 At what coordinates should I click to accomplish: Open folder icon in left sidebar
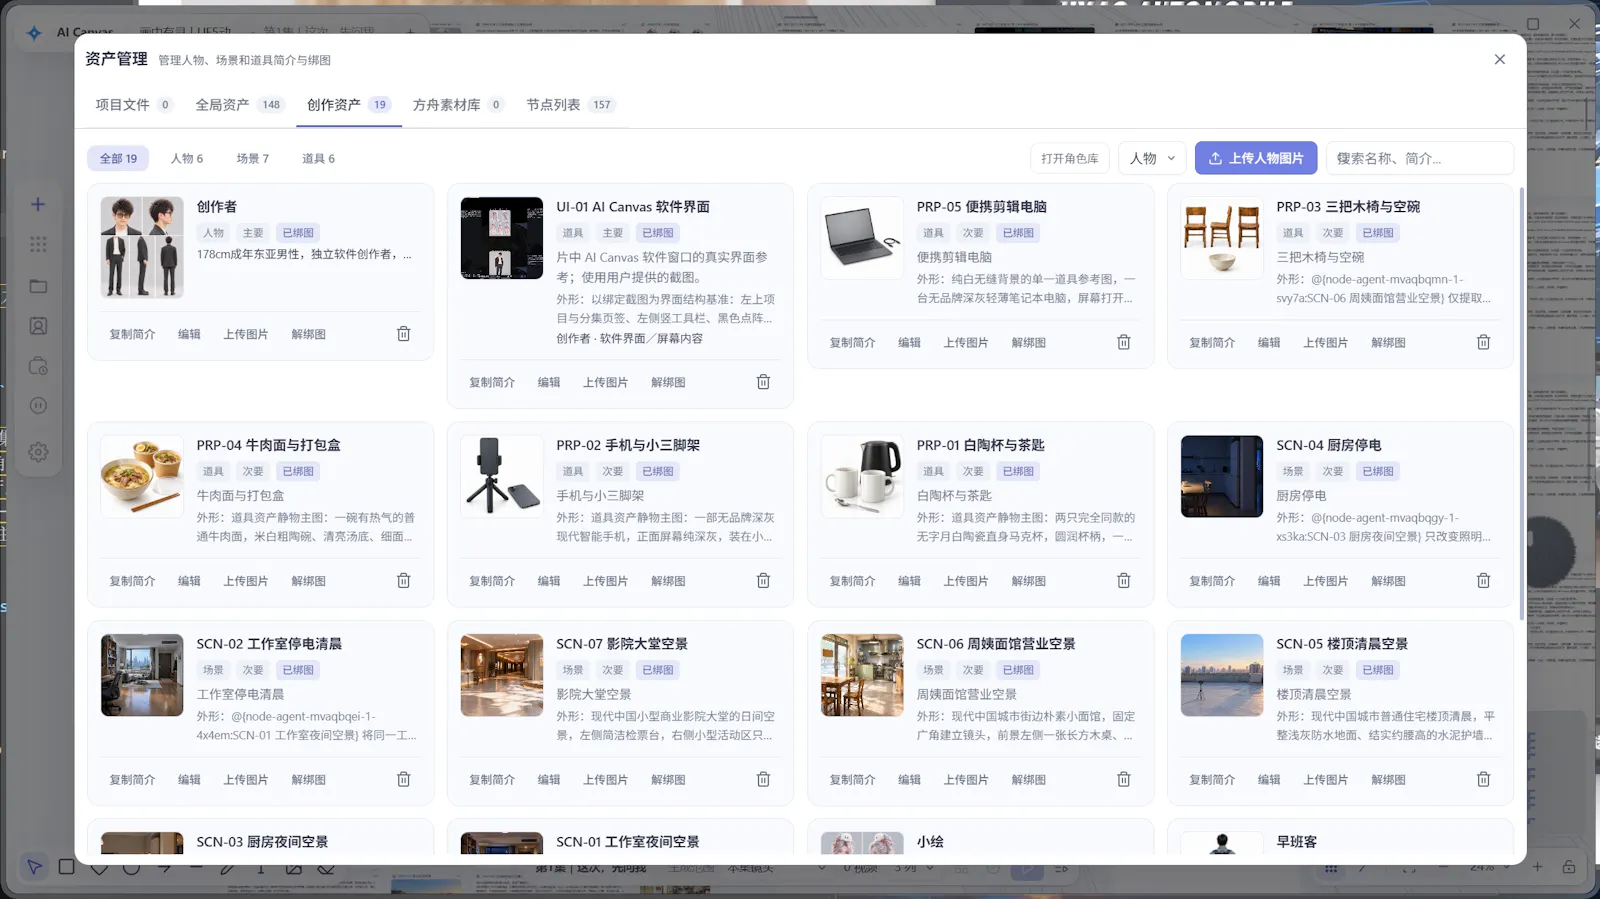[38, 286]
